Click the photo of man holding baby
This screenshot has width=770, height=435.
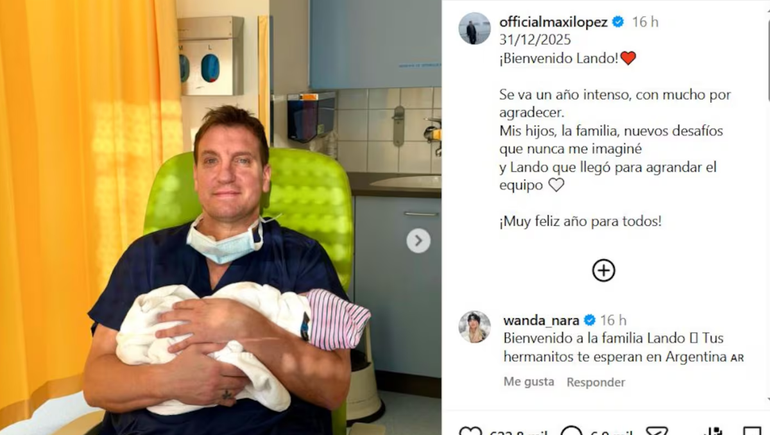(220, 218)
